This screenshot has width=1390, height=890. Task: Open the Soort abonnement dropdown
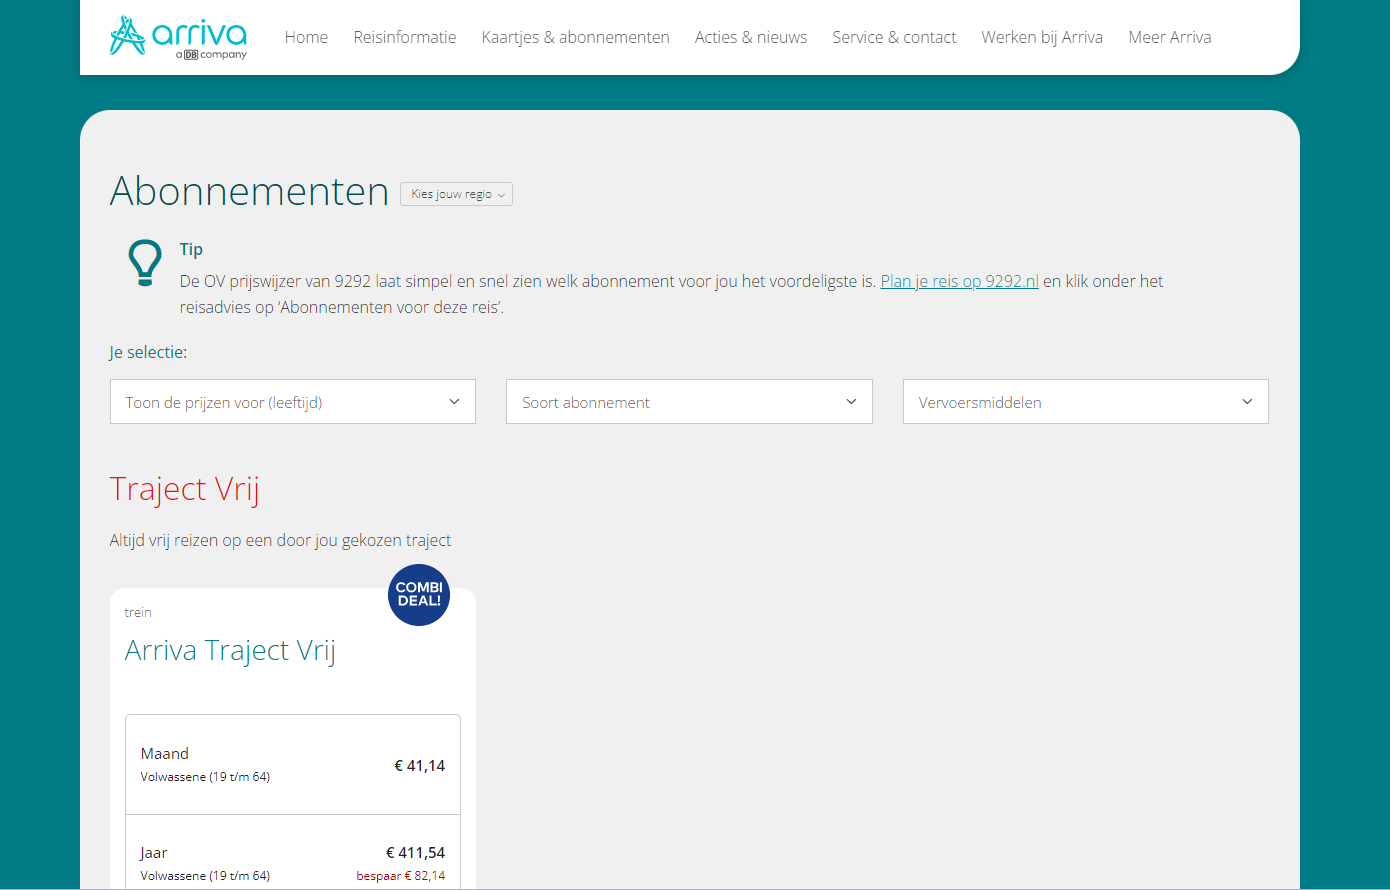pos(688,401)
